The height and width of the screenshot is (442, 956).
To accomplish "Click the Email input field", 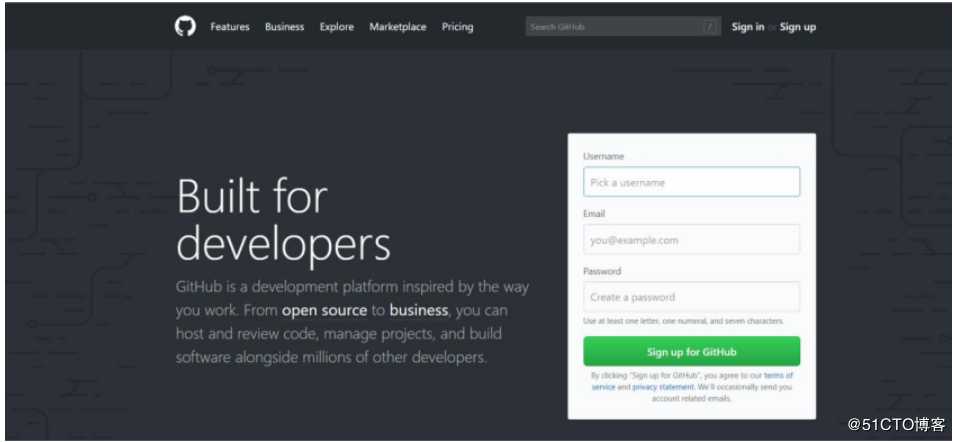I will tap(691, 240).
